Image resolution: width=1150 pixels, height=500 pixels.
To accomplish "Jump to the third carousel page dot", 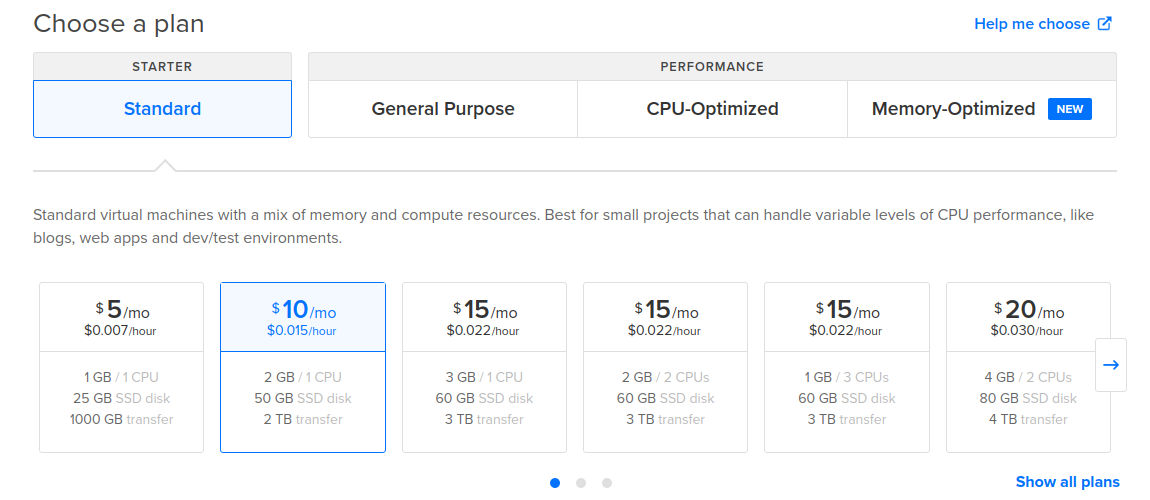I will tap(607, 483).
